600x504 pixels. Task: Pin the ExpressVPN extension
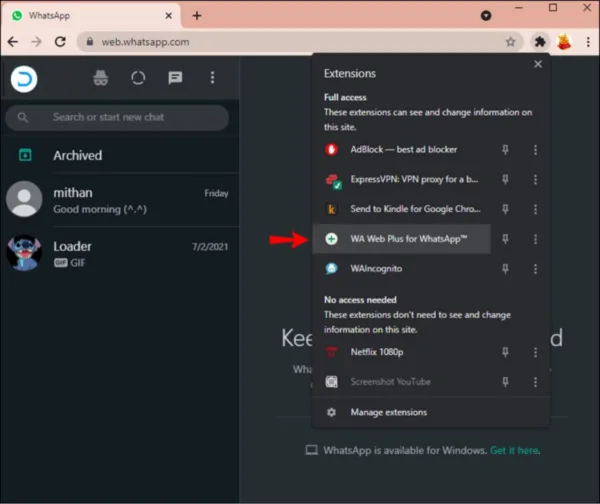505,179
